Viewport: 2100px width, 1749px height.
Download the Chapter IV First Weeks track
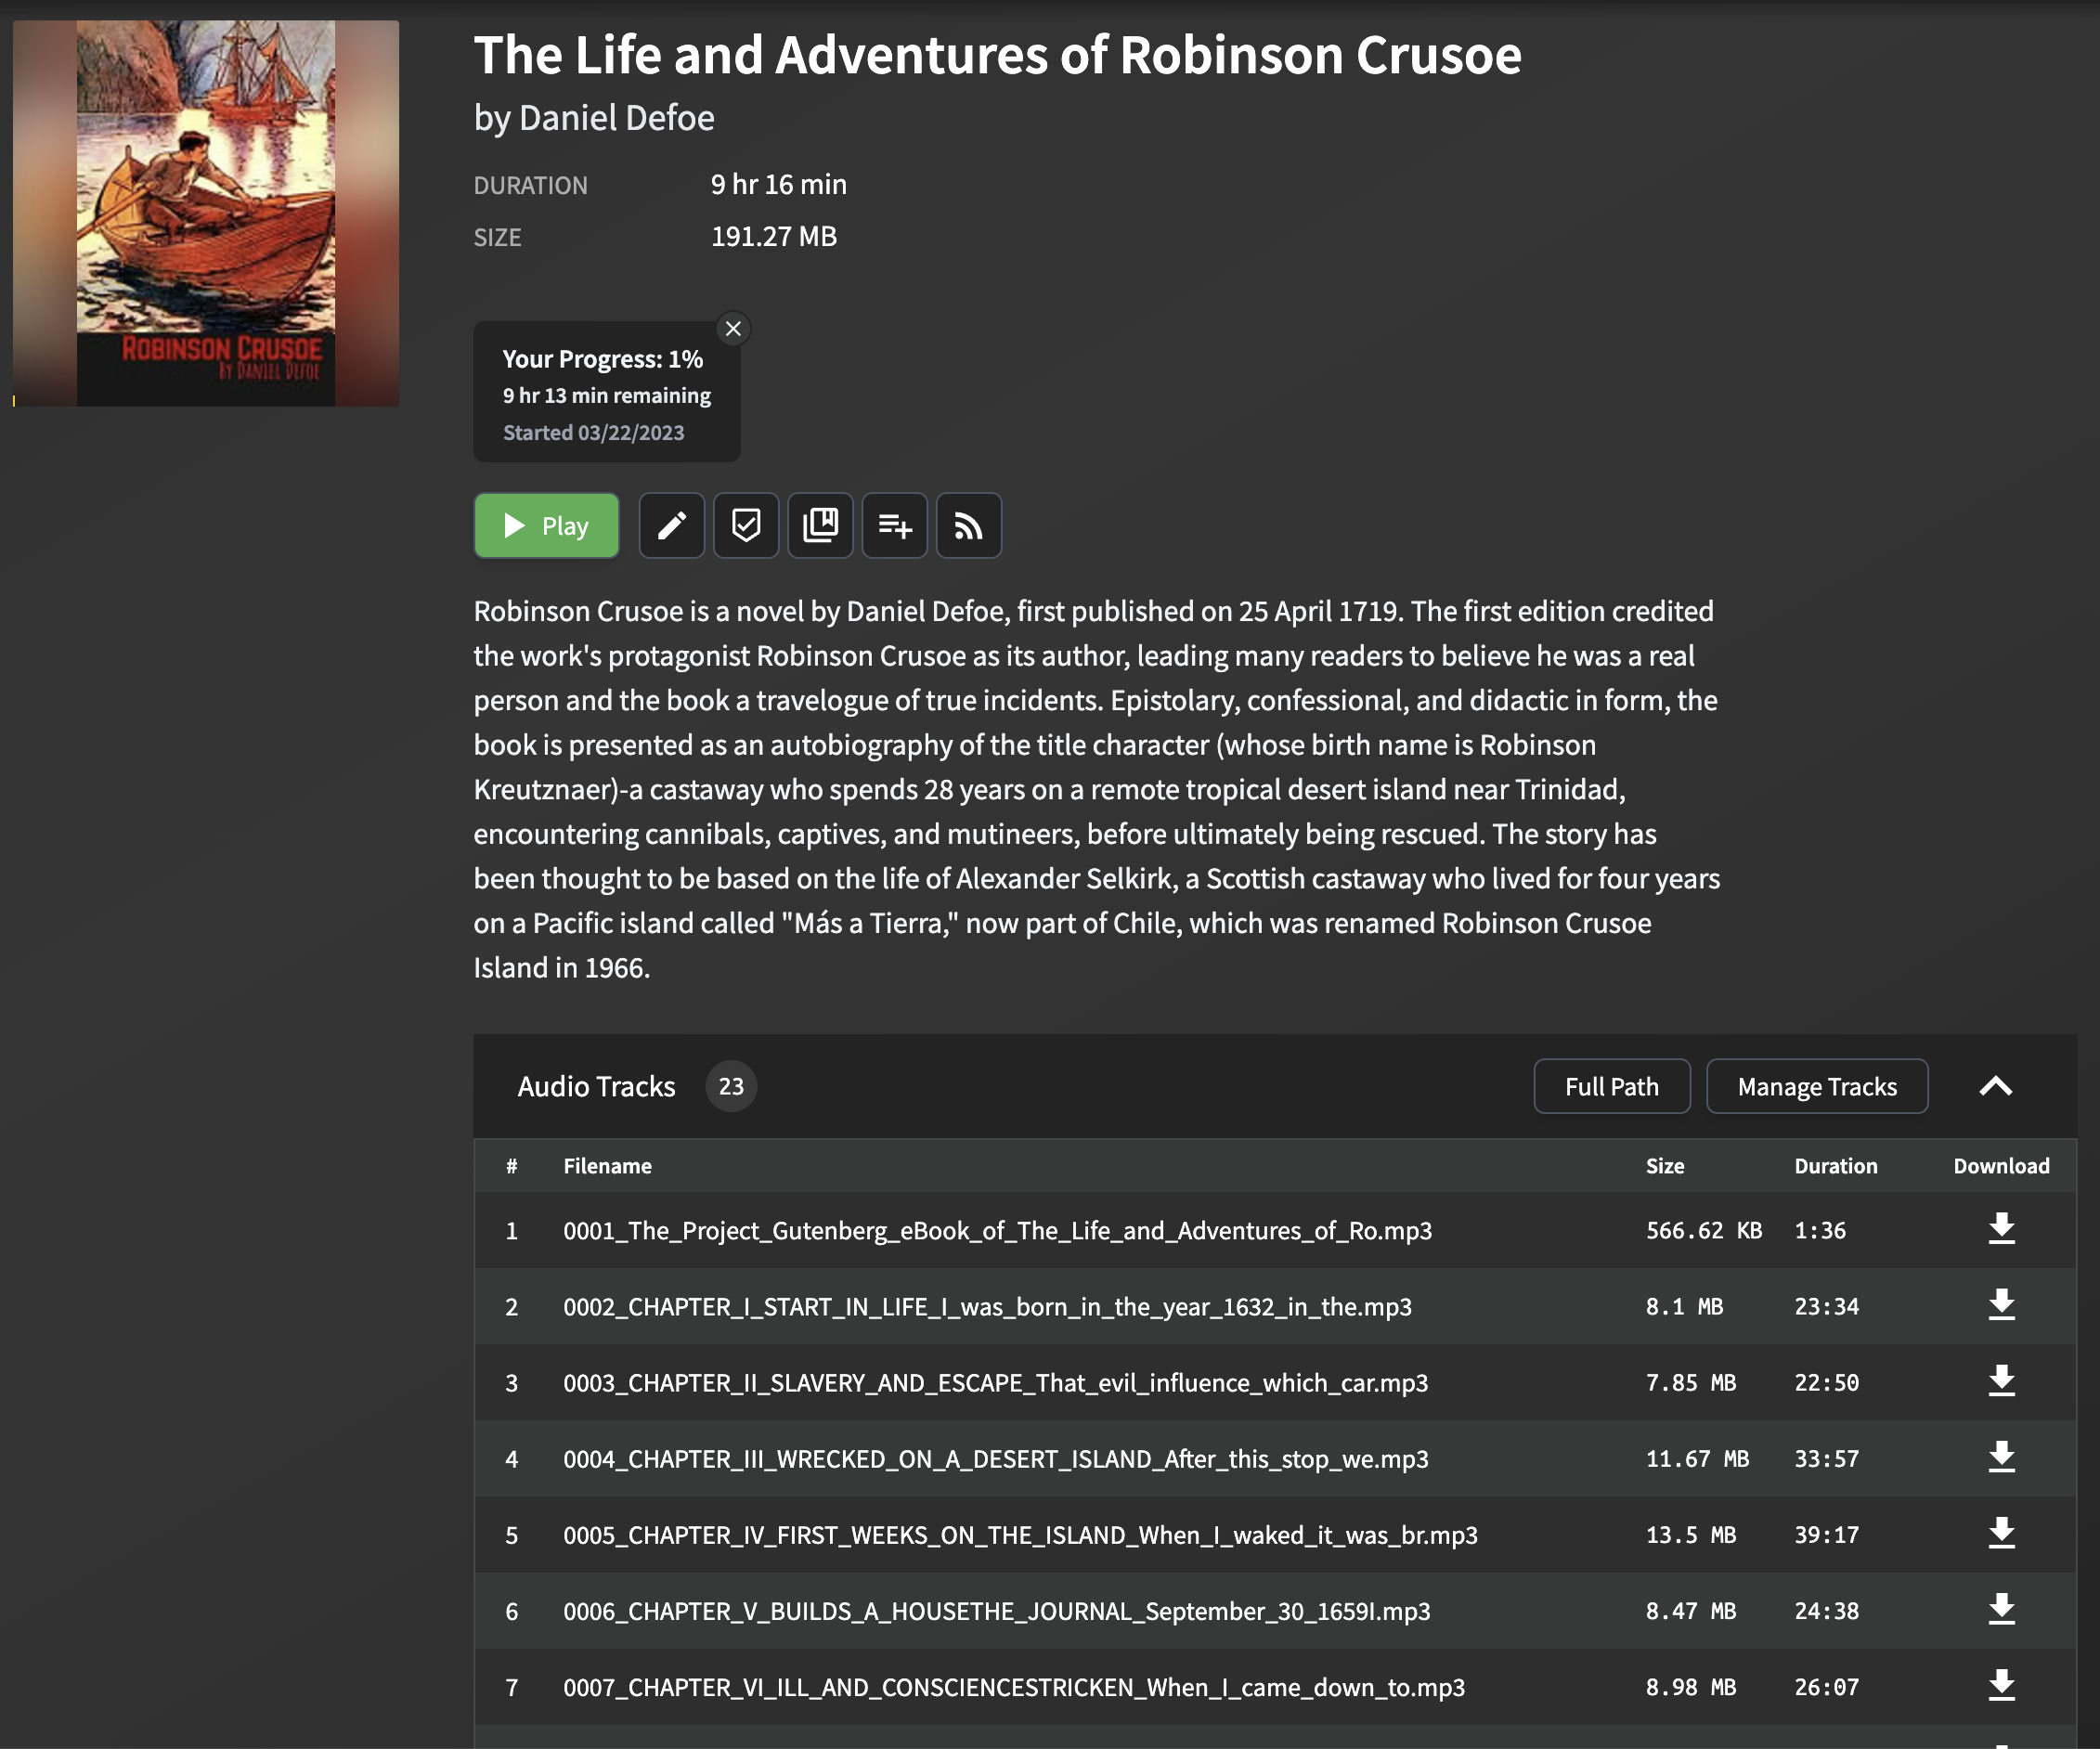click(2001, 1534)
